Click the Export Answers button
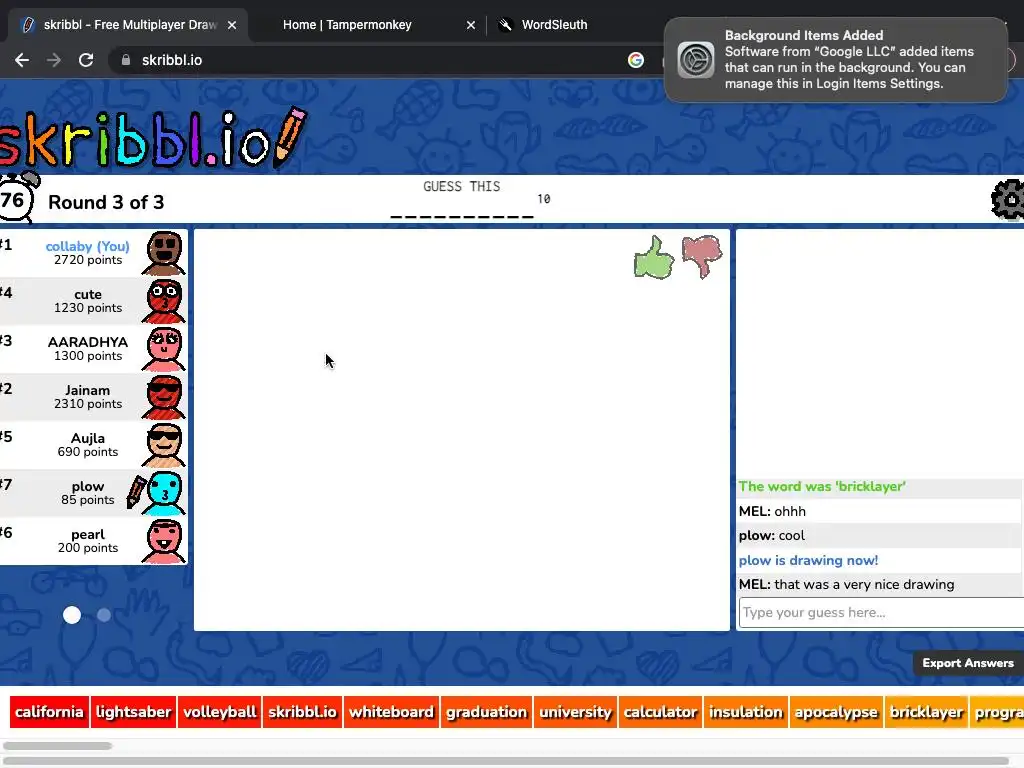1024x768 pixels. pyautogui.click(x=968, y=663)
